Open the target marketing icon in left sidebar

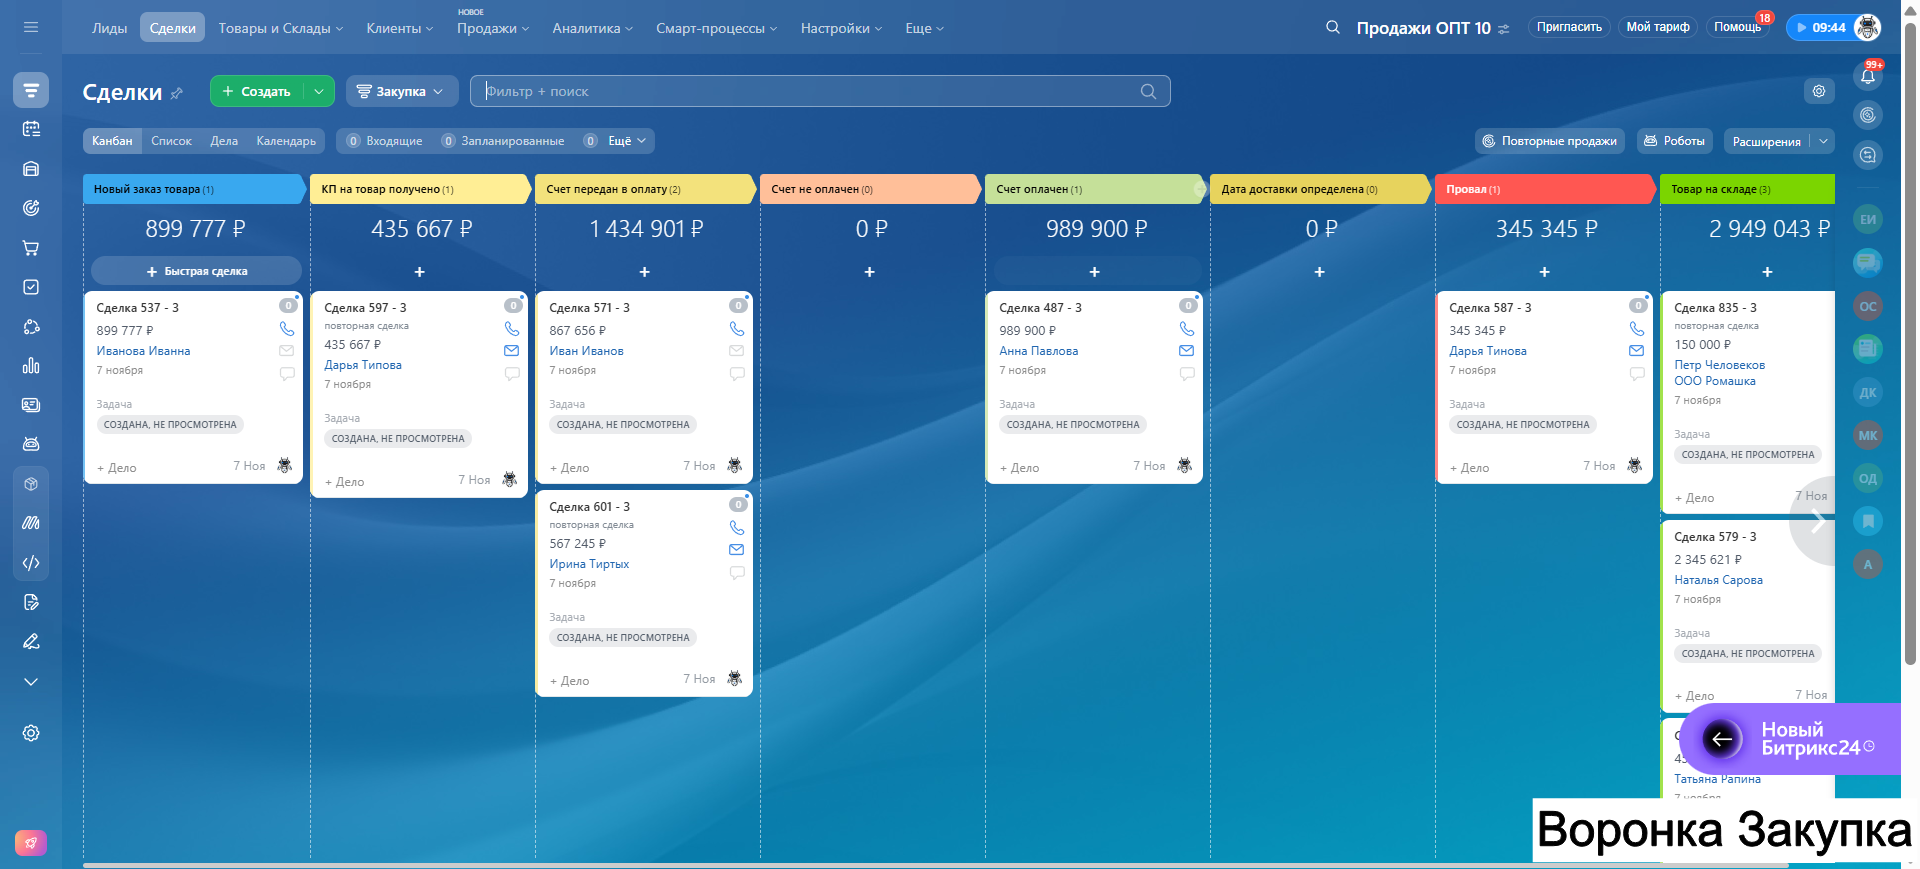click(31, 208)
